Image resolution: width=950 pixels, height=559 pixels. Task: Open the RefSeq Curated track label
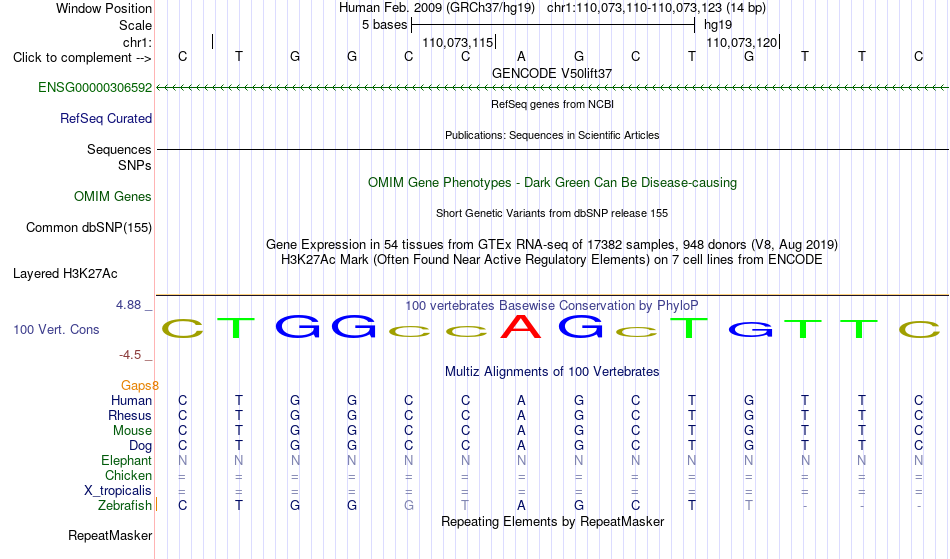click(x=106, y=119)
